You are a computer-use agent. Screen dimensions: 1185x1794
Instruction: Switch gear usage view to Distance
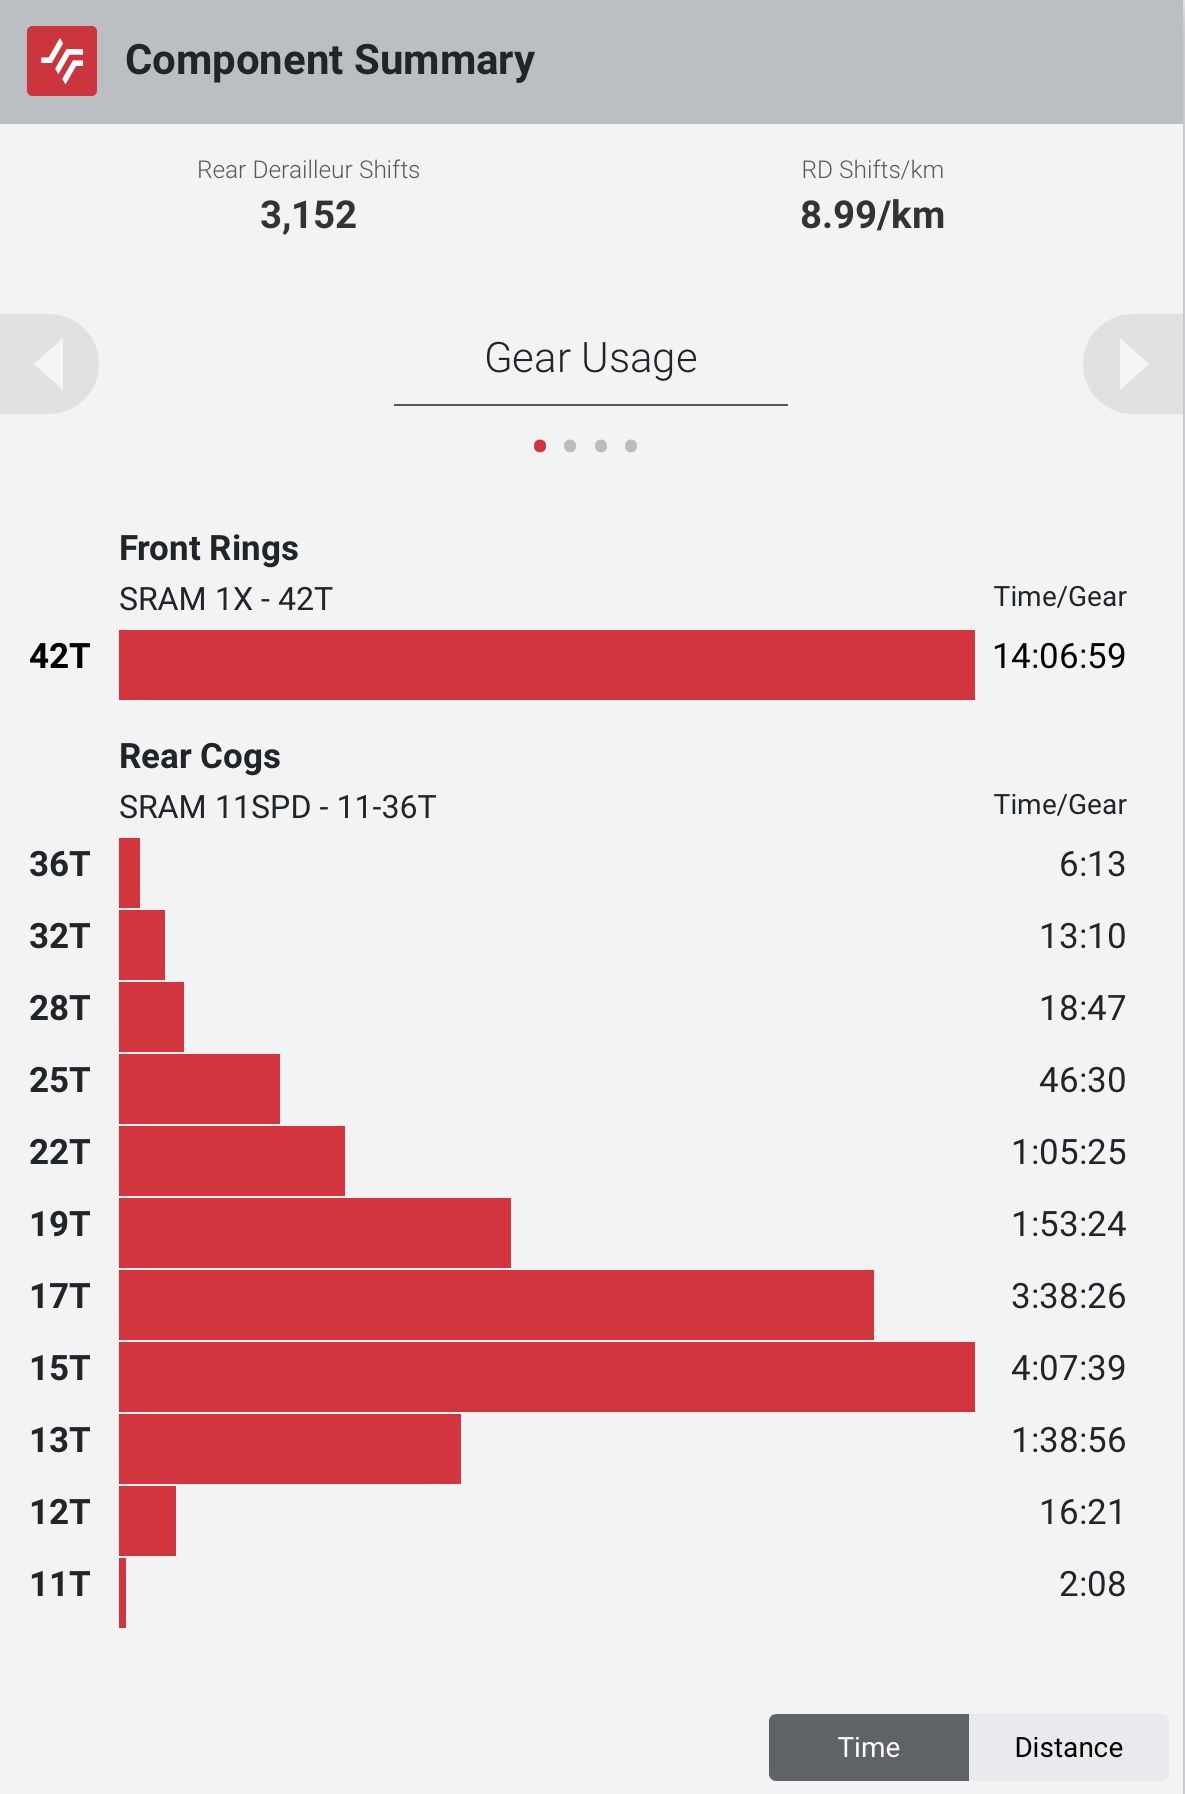pos(1068,1747)
